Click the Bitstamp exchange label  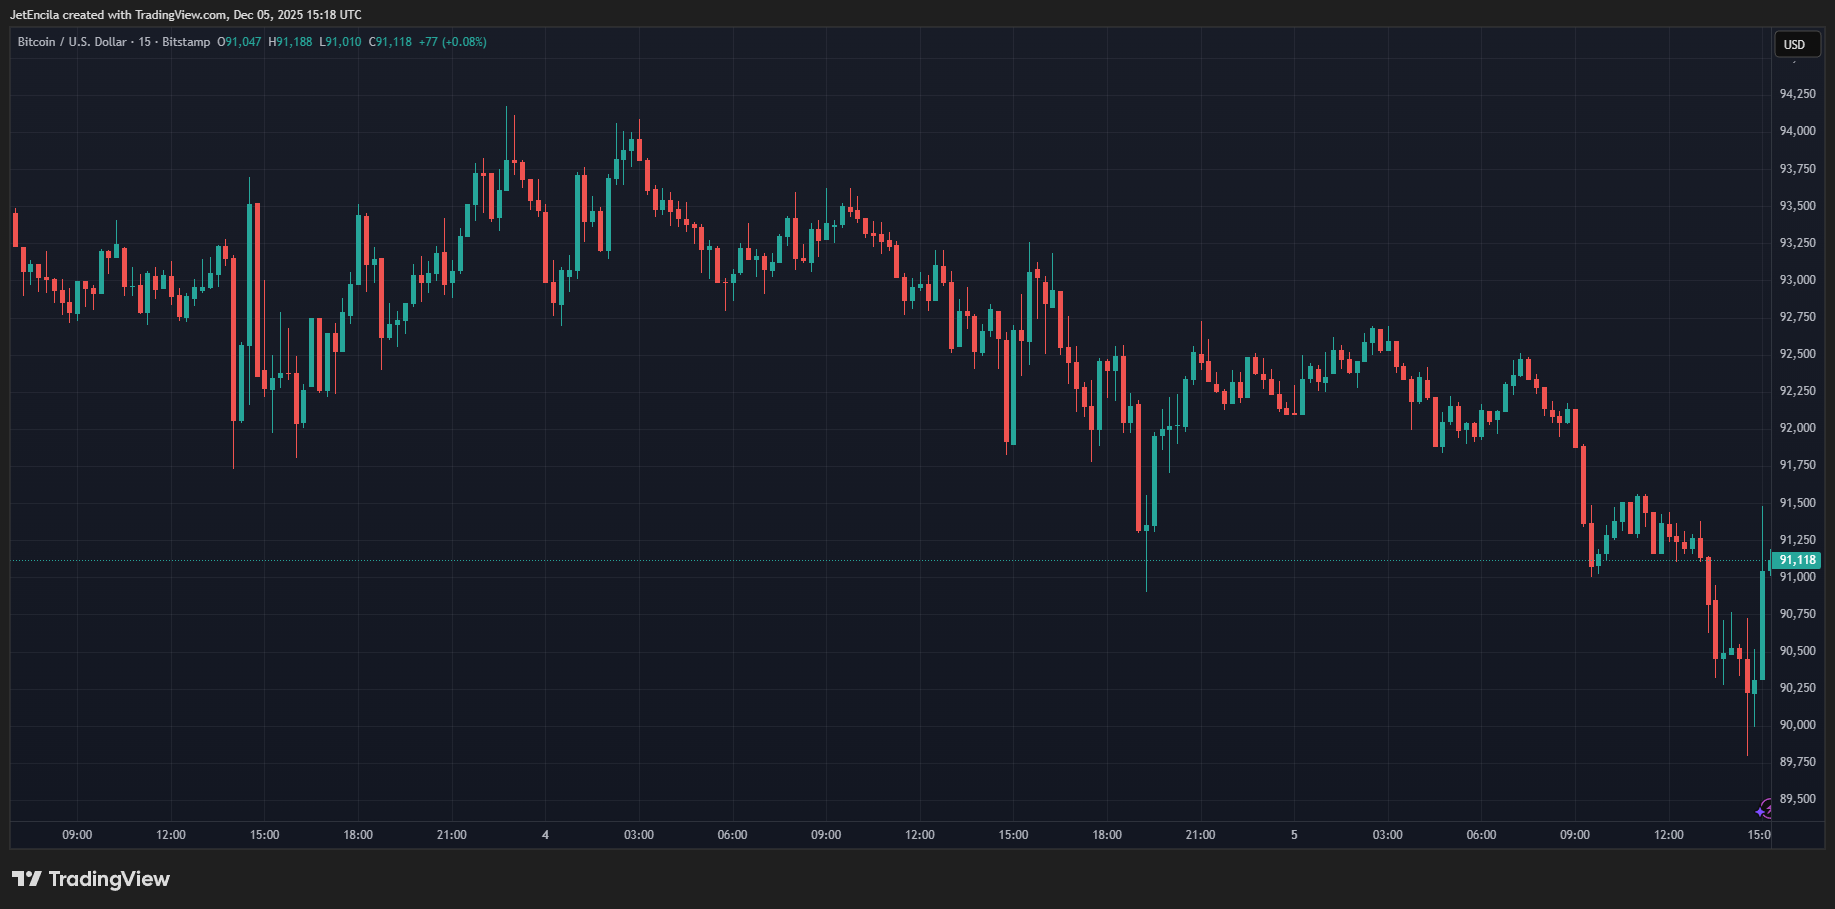[184, 42]
